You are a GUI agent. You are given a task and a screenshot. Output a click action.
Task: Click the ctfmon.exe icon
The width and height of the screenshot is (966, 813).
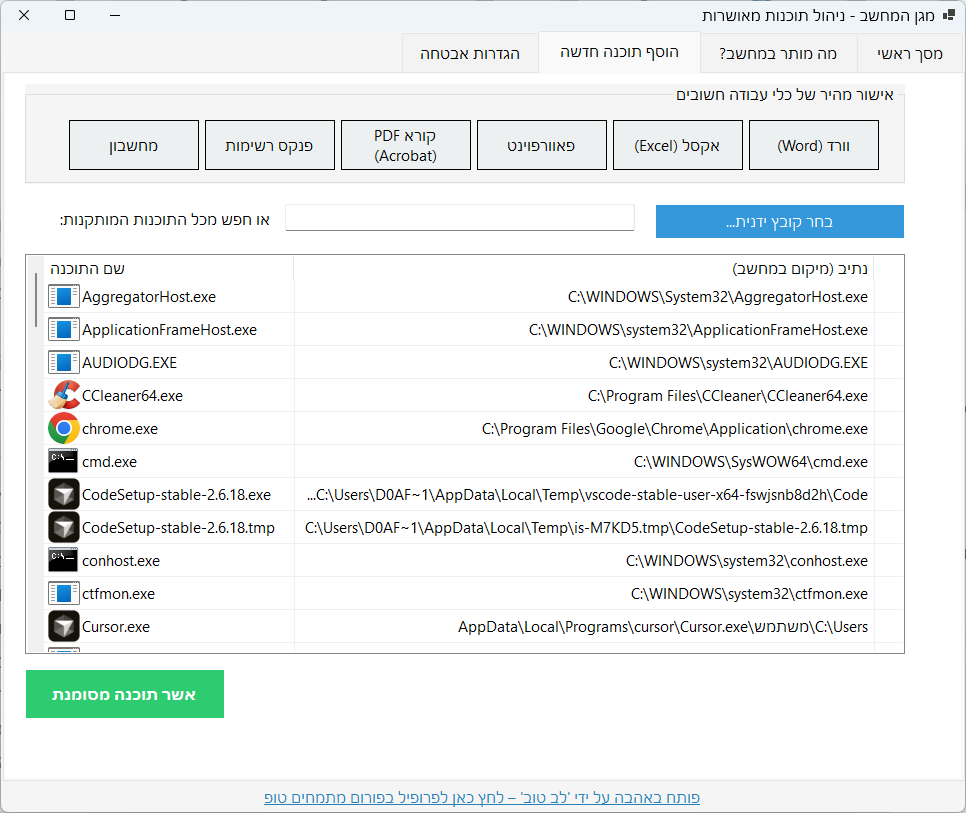point(64,593)
